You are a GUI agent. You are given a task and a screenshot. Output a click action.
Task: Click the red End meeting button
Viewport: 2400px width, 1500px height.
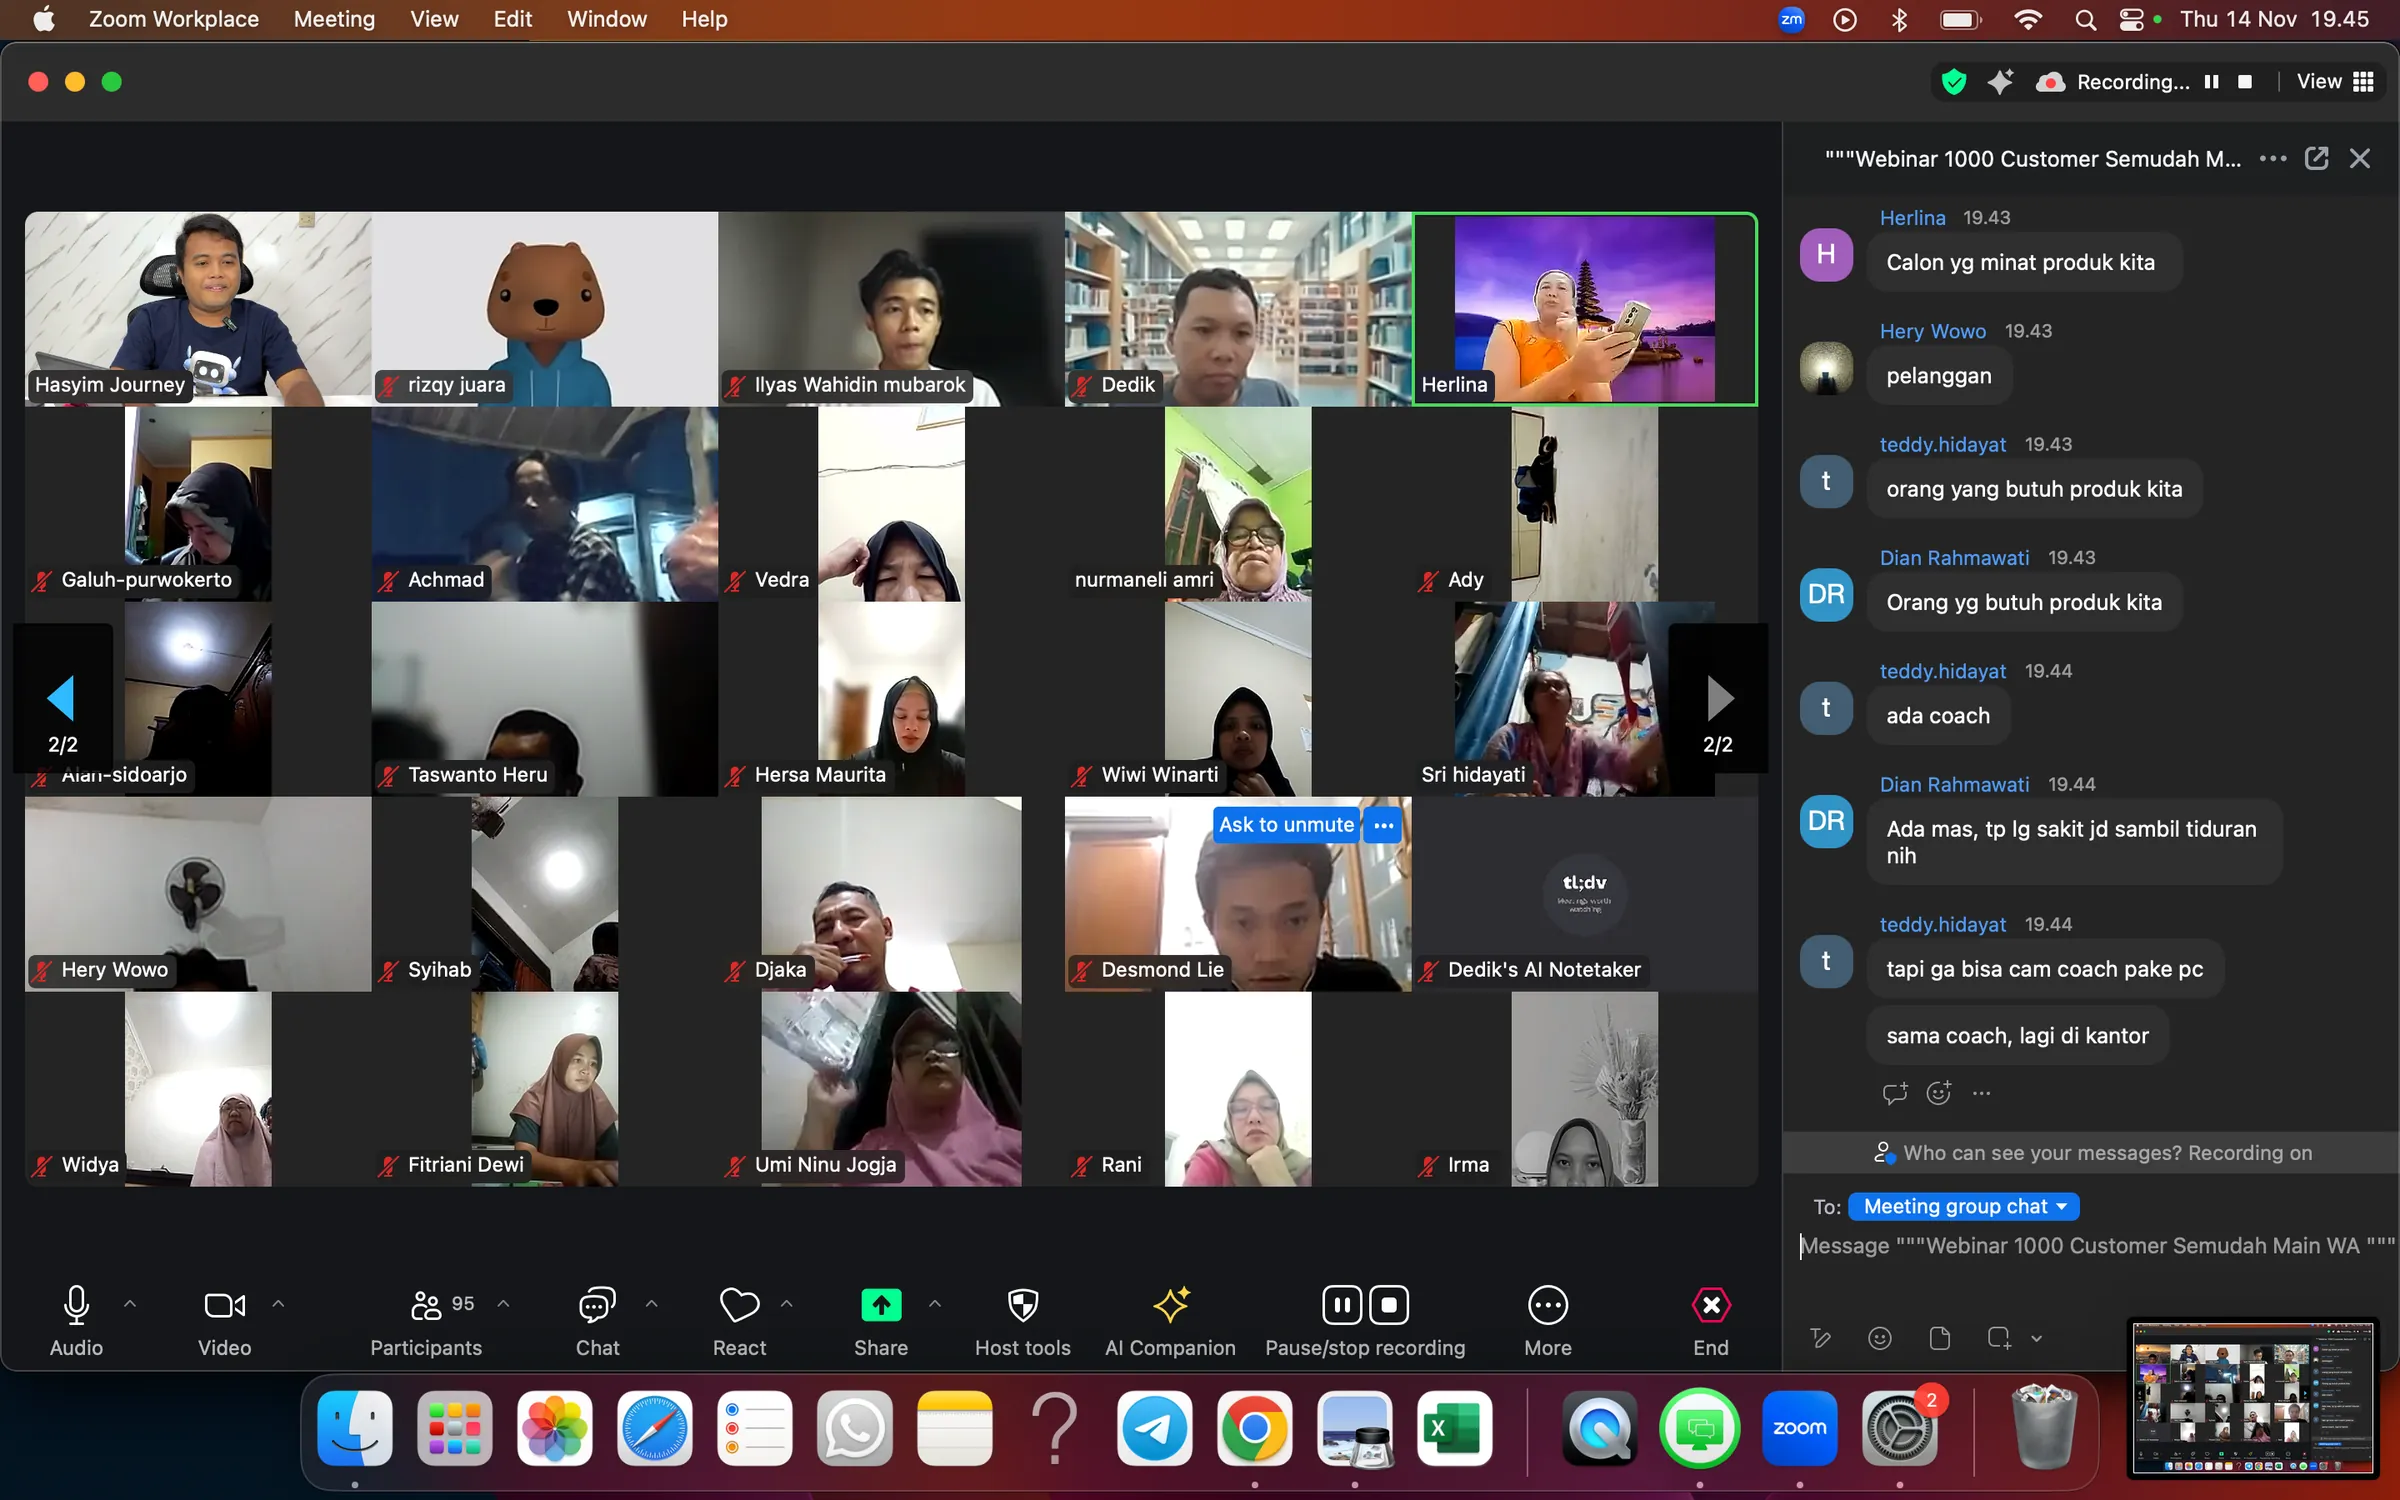coord(1710,1305)
